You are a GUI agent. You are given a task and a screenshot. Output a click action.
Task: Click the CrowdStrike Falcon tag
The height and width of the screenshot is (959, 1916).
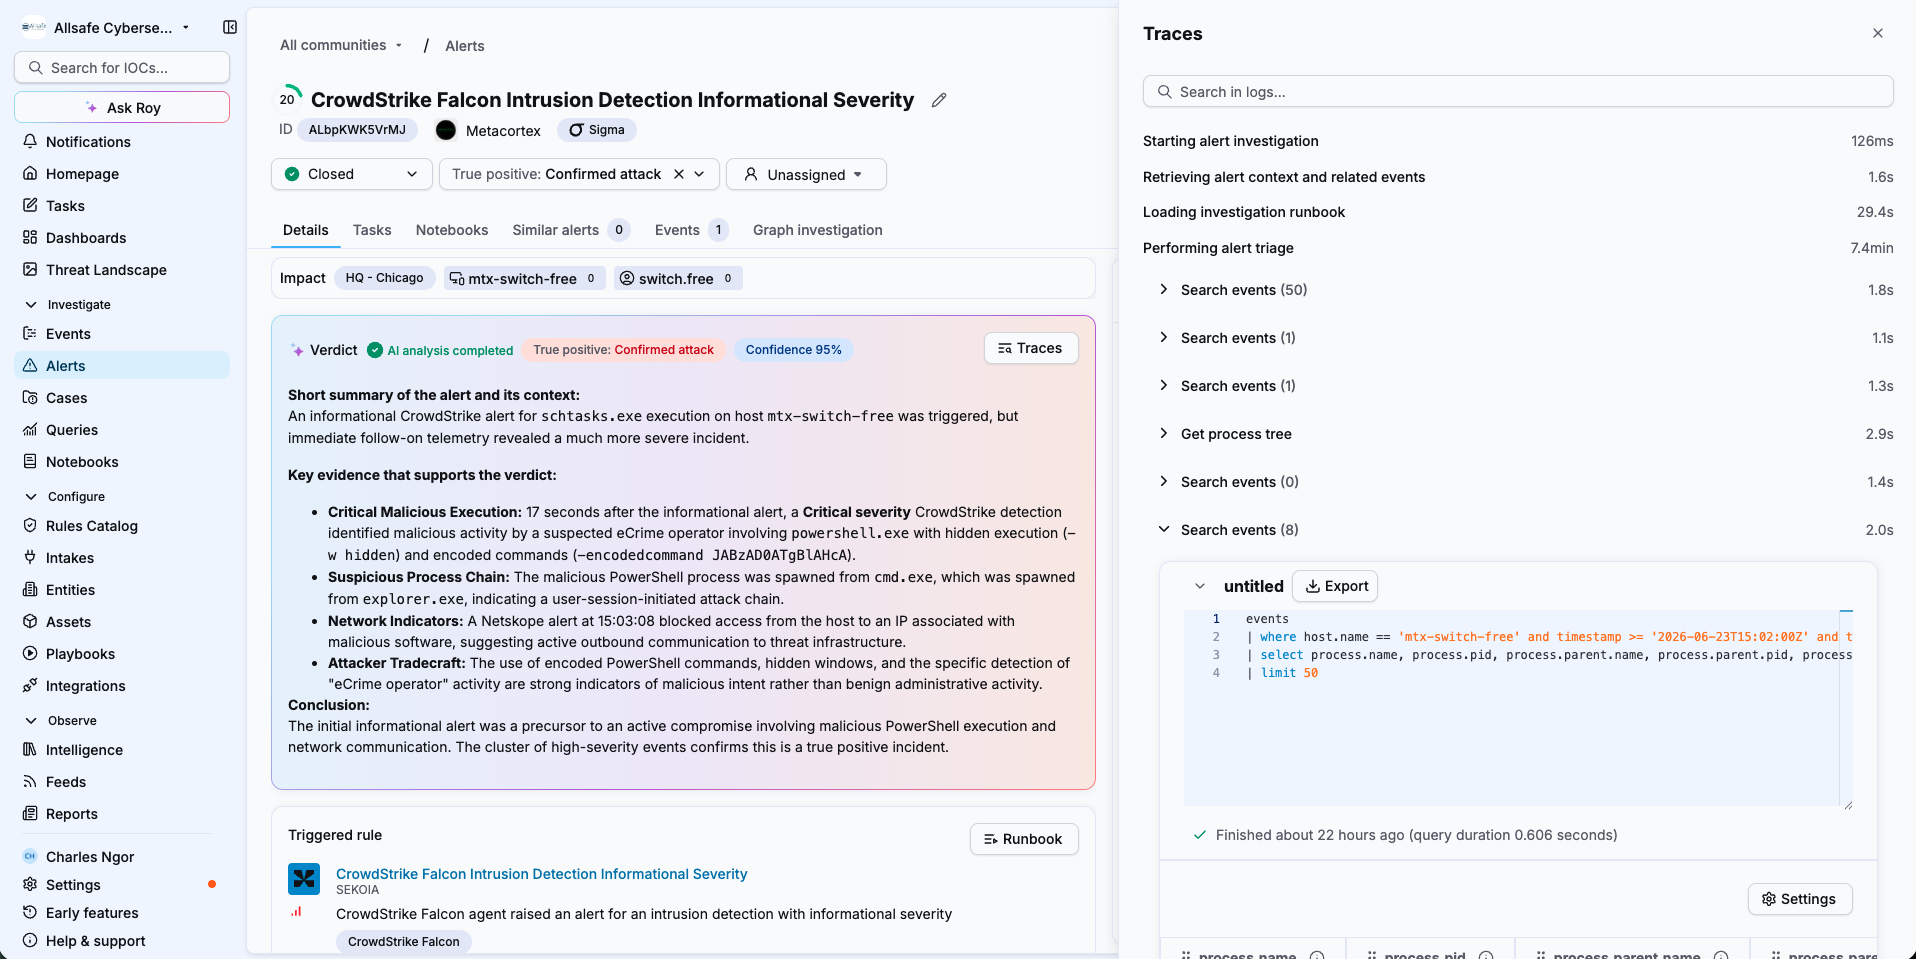(404, 941)
